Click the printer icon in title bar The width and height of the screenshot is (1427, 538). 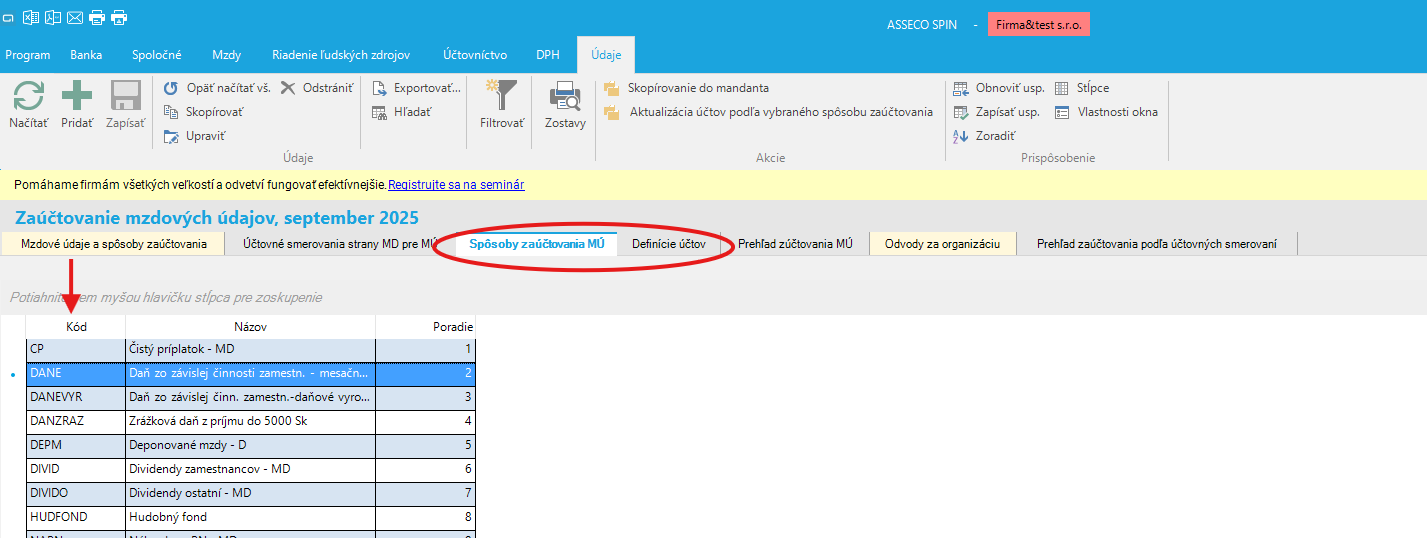[97, 17]
